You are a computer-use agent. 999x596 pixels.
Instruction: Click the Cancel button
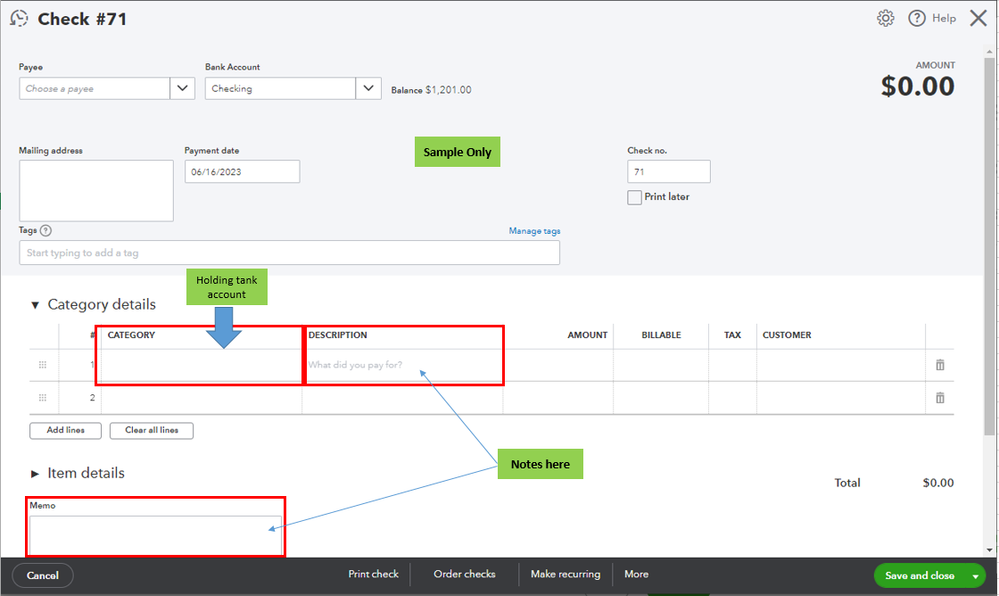43,576
